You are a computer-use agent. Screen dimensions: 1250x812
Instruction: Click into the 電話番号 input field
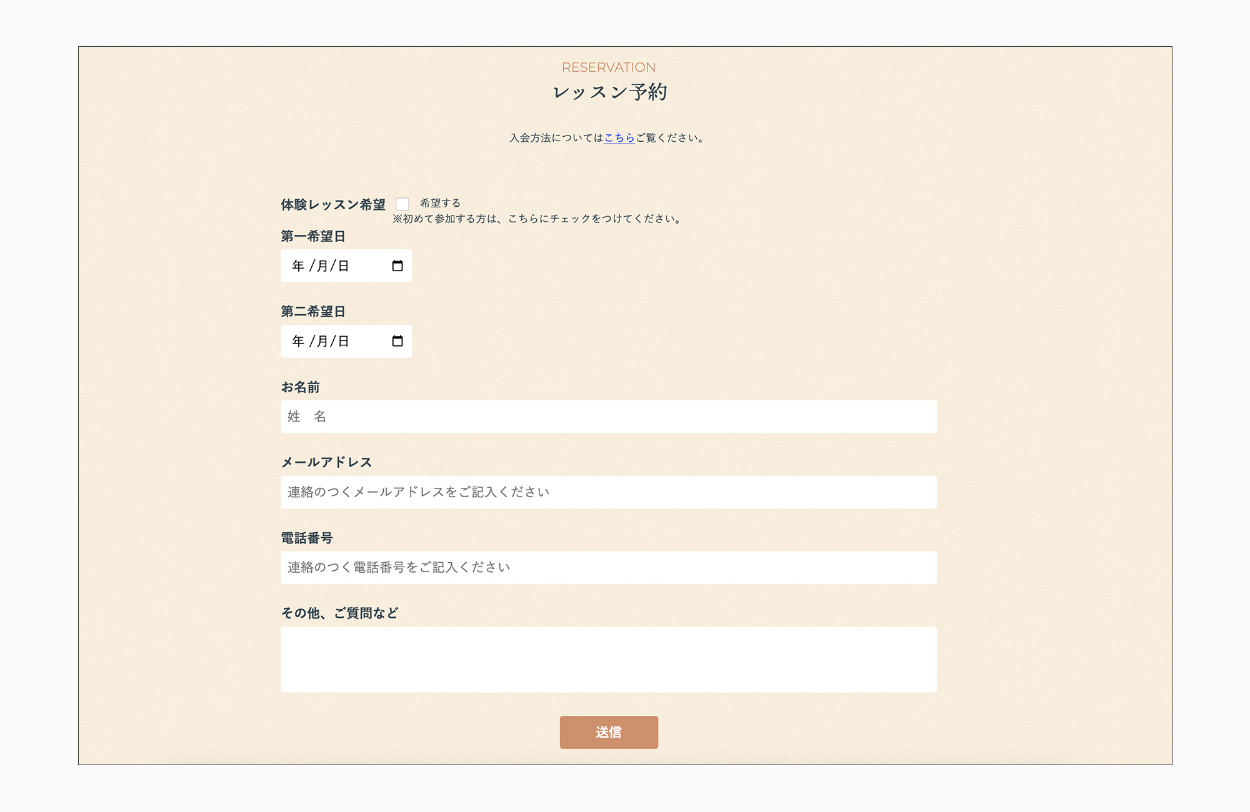[x=608, y=567]
